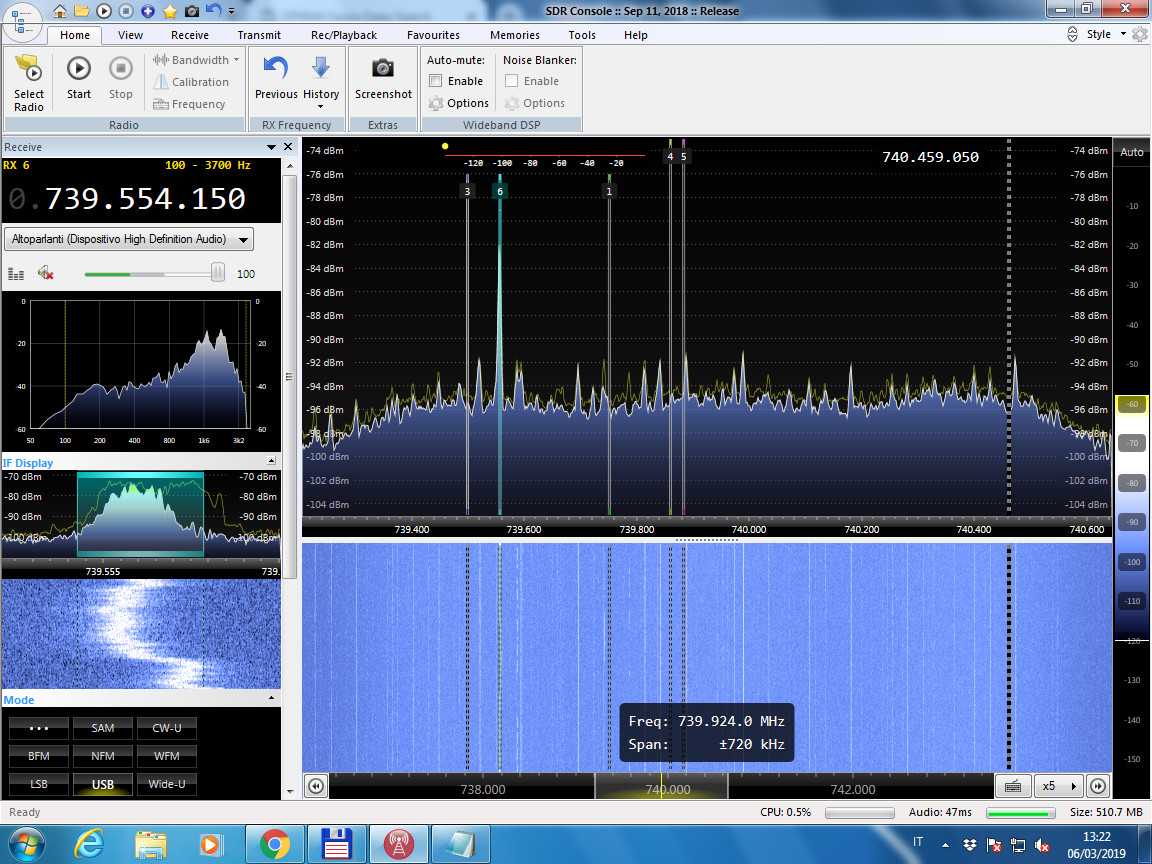This screenshot has width=1152, height=864.
Task: Click the small stop icon in title bar
Action: 126,11
